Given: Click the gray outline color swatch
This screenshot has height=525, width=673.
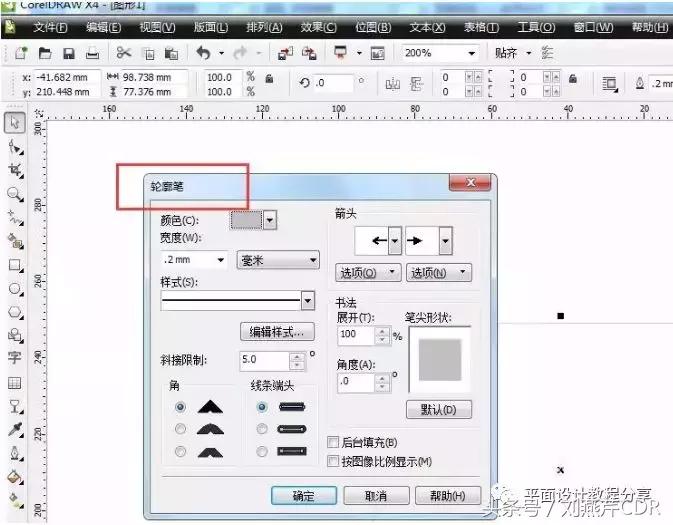Looking at the screenshot, I should (x=247, y=220).
